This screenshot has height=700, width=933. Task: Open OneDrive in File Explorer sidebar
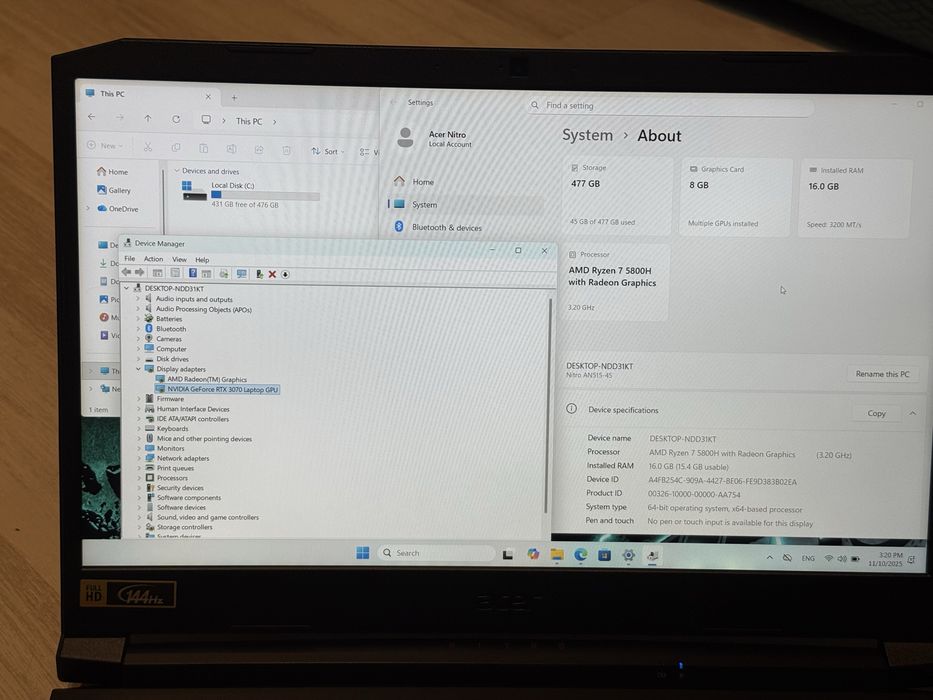[118, 208]
